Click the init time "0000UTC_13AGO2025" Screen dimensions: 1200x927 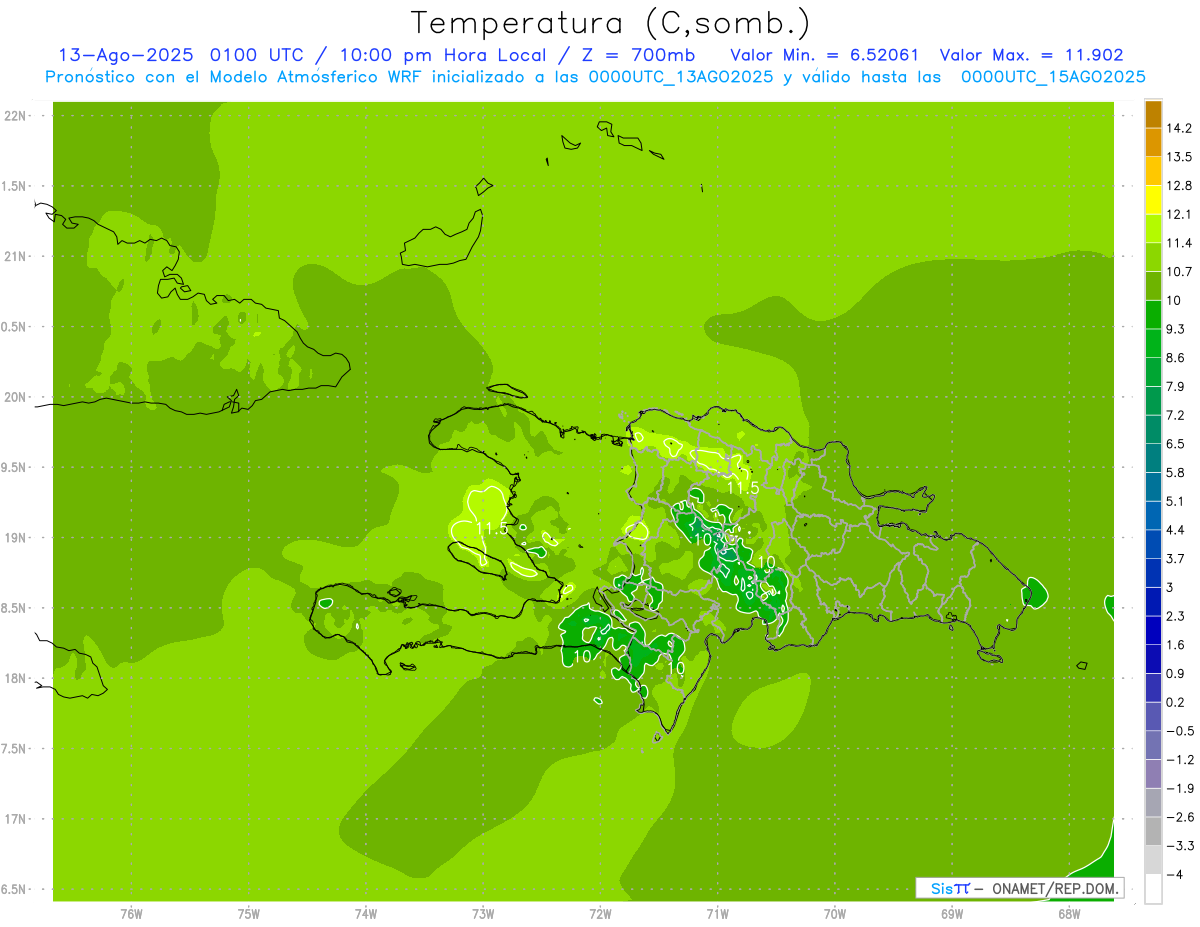(x=681, y=77)
